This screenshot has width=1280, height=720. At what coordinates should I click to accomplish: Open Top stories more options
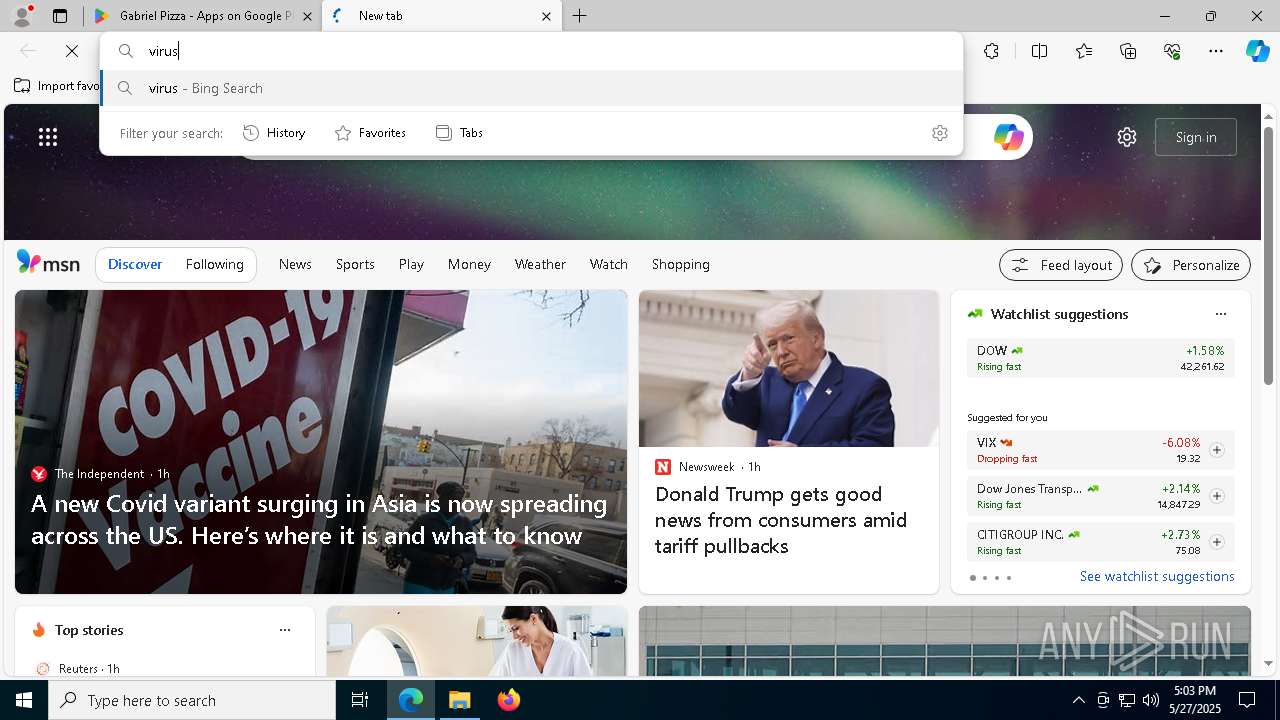tap(285, 630)
